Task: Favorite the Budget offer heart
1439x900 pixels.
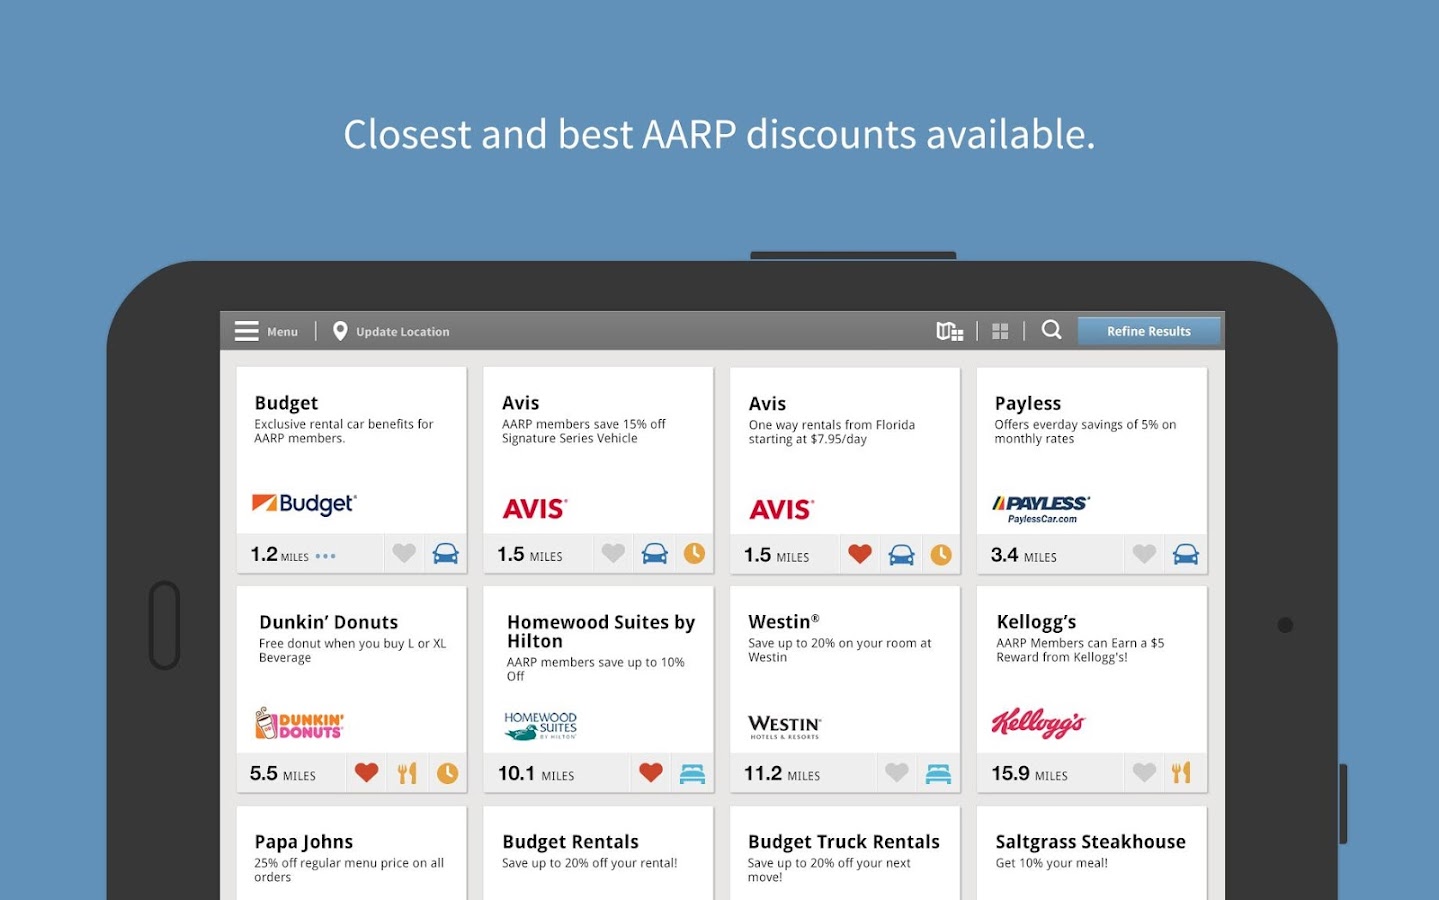Action: coord(404,553)
